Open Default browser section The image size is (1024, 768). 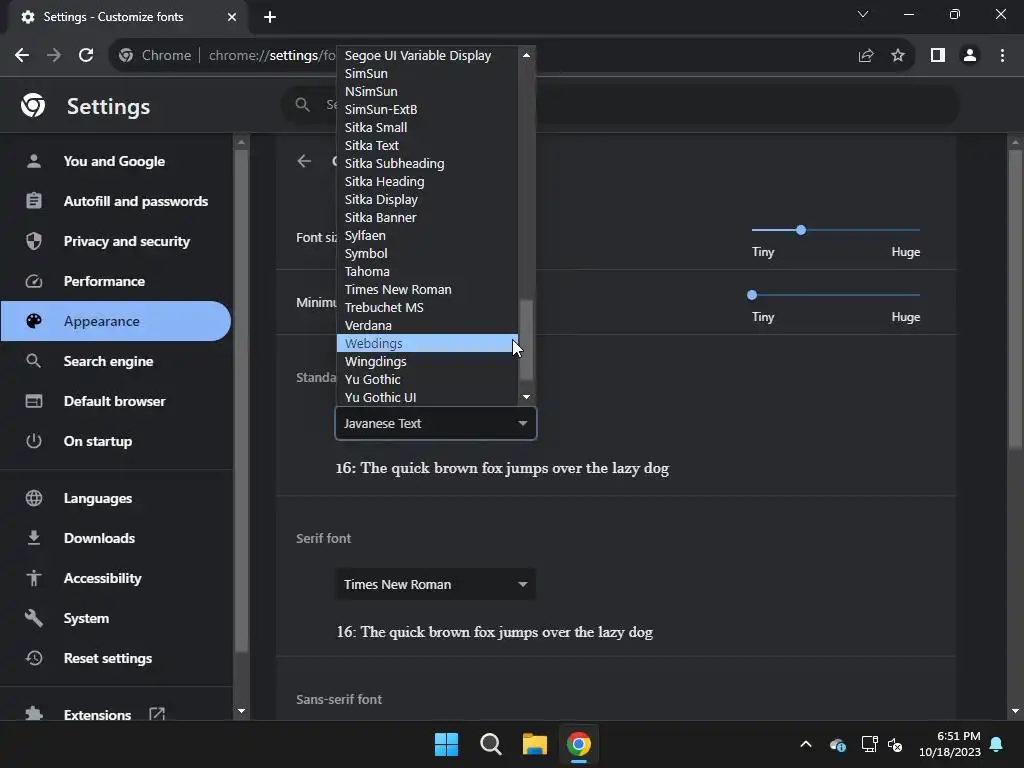pyautogui.click(x=116, y=401)
